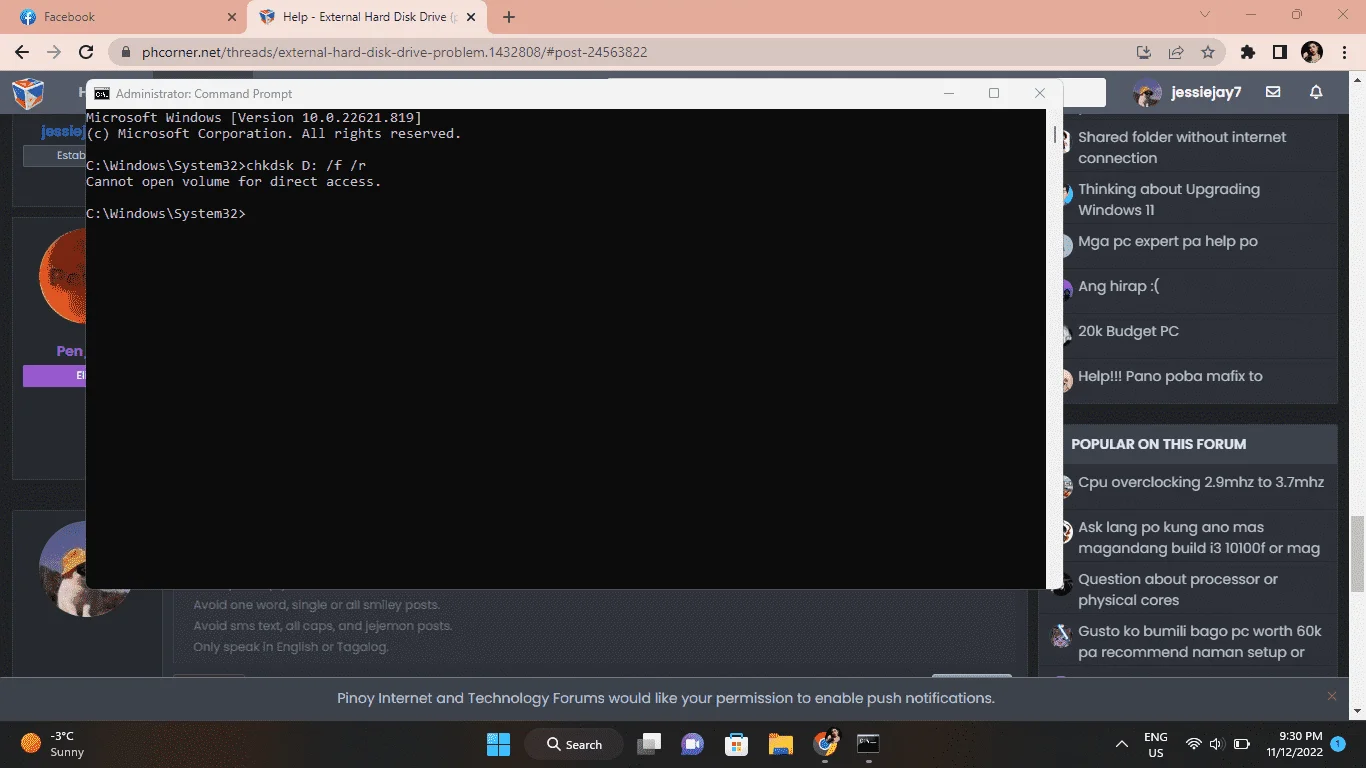Open 'Mga pc expert pa help po' thread

pyautogui.click(x=1168, y=241)
